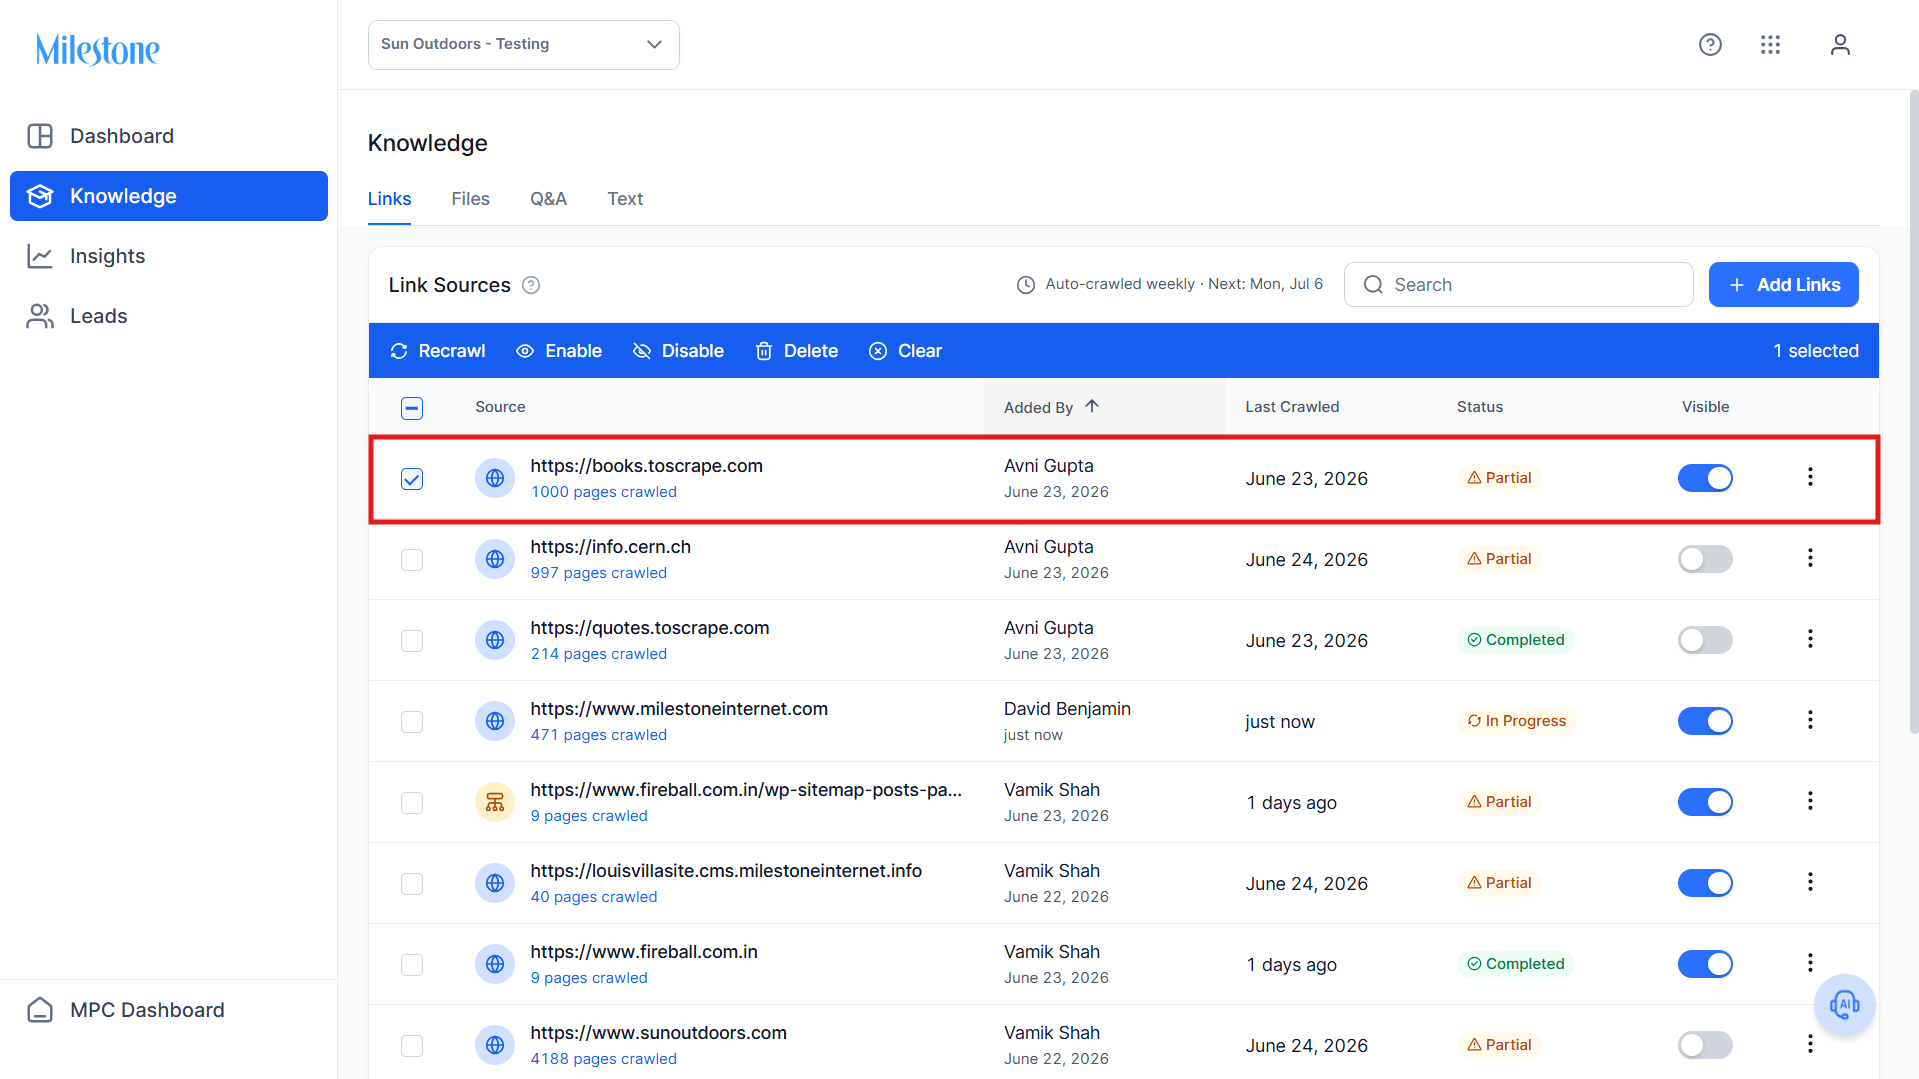Switch to the Q&A tab

[548, 199]
